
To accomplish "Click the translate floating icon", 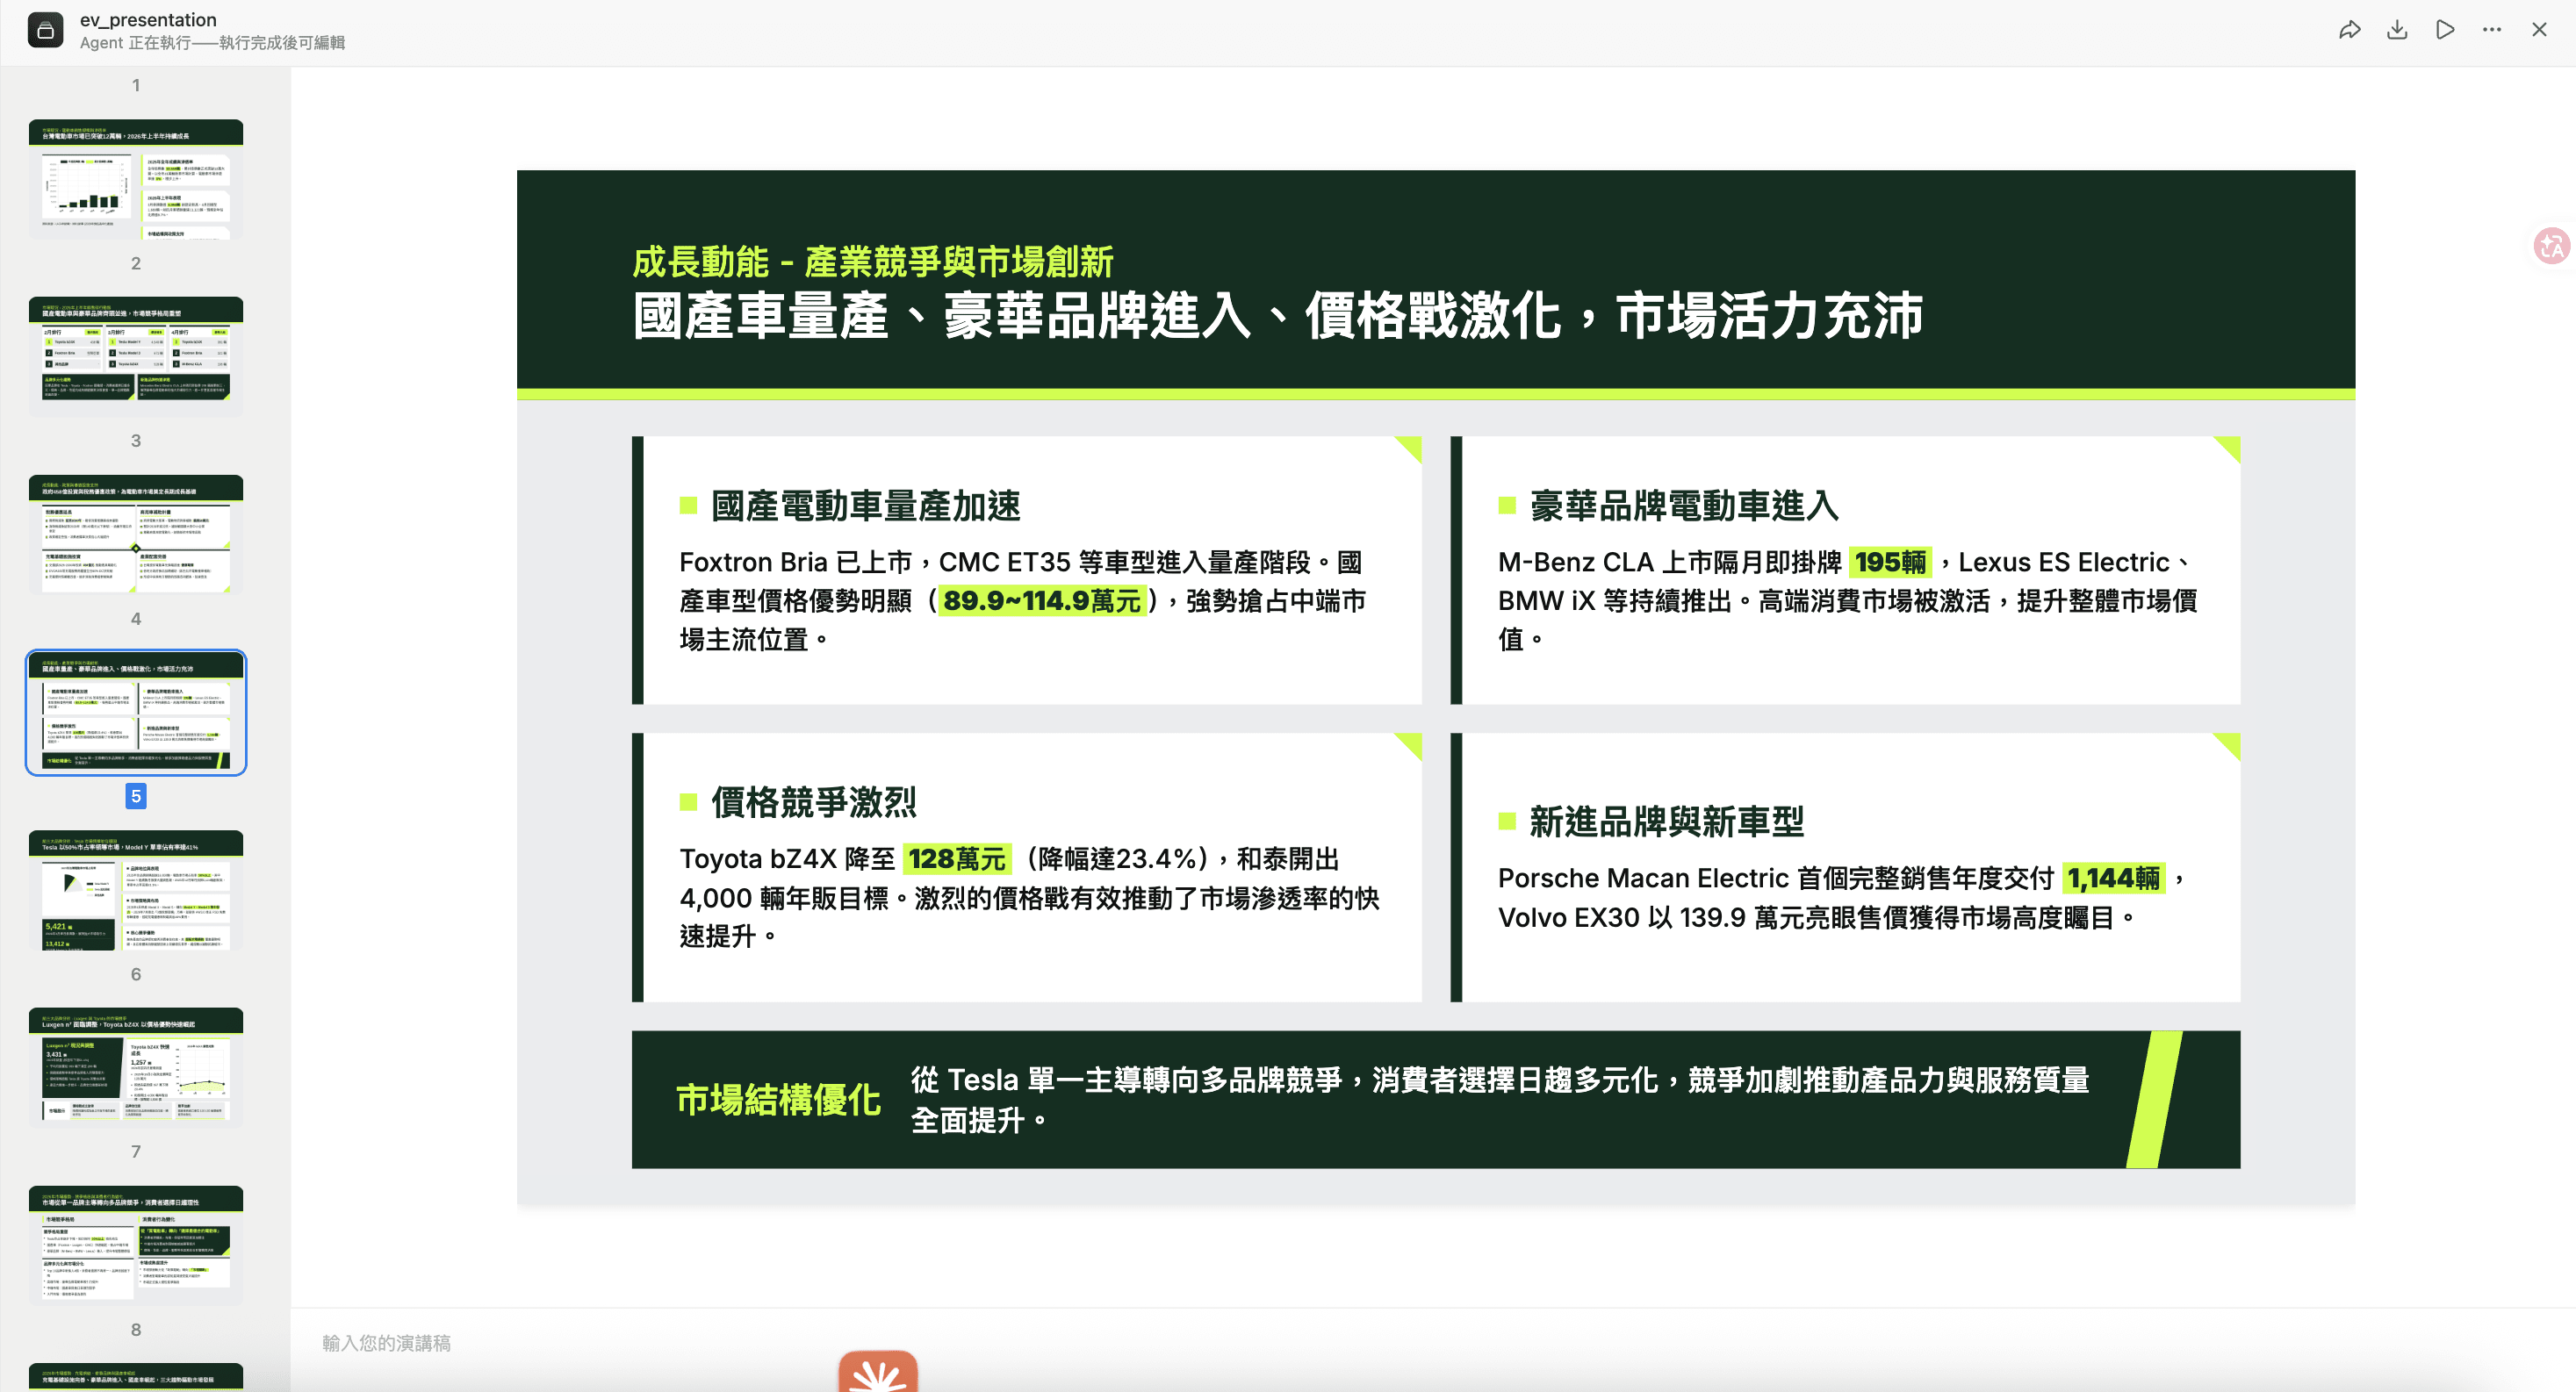I will pos(2551,245).
